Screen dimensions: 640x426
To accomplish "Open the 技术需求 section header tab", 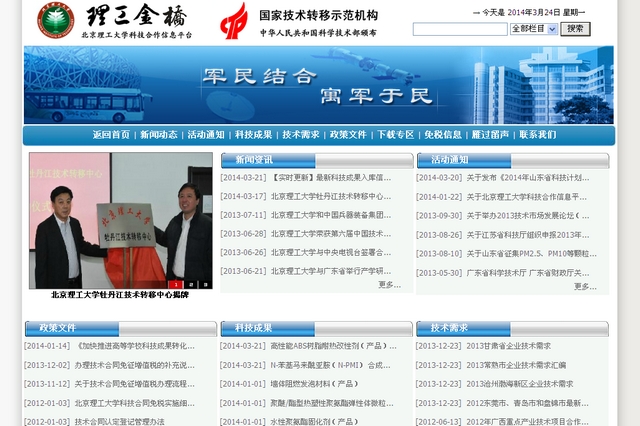I will coord(449,328).
